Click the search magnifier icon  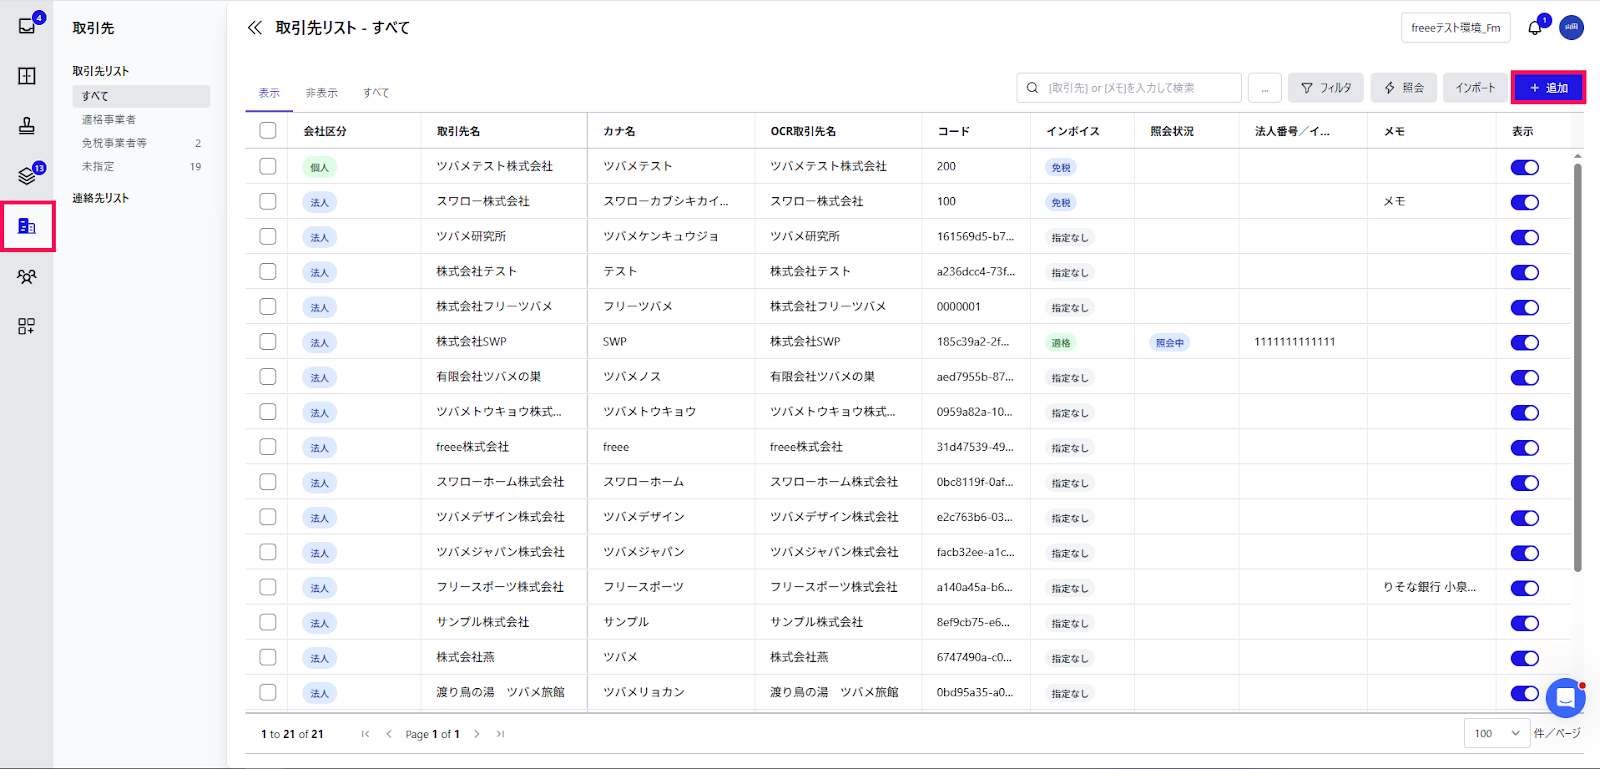pos(1033,88)
